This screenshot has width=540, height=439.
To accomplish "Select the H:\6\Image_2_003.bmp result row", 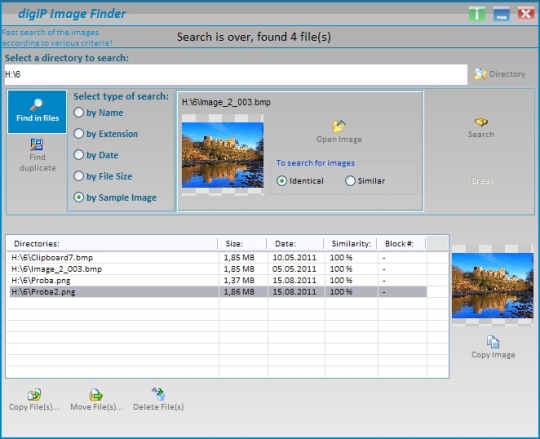I will pos(218,269).
